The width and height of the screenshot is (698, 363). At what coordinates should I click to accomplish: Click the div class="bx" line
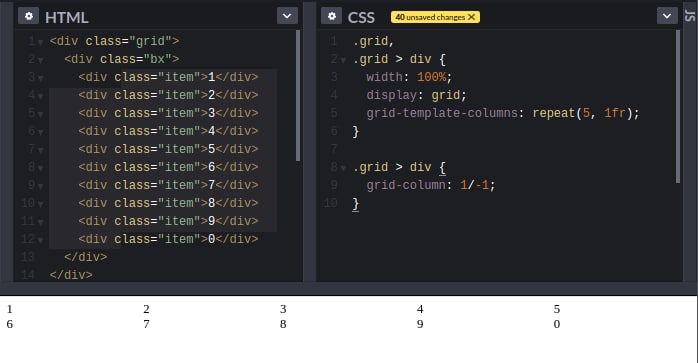[122, 59]
